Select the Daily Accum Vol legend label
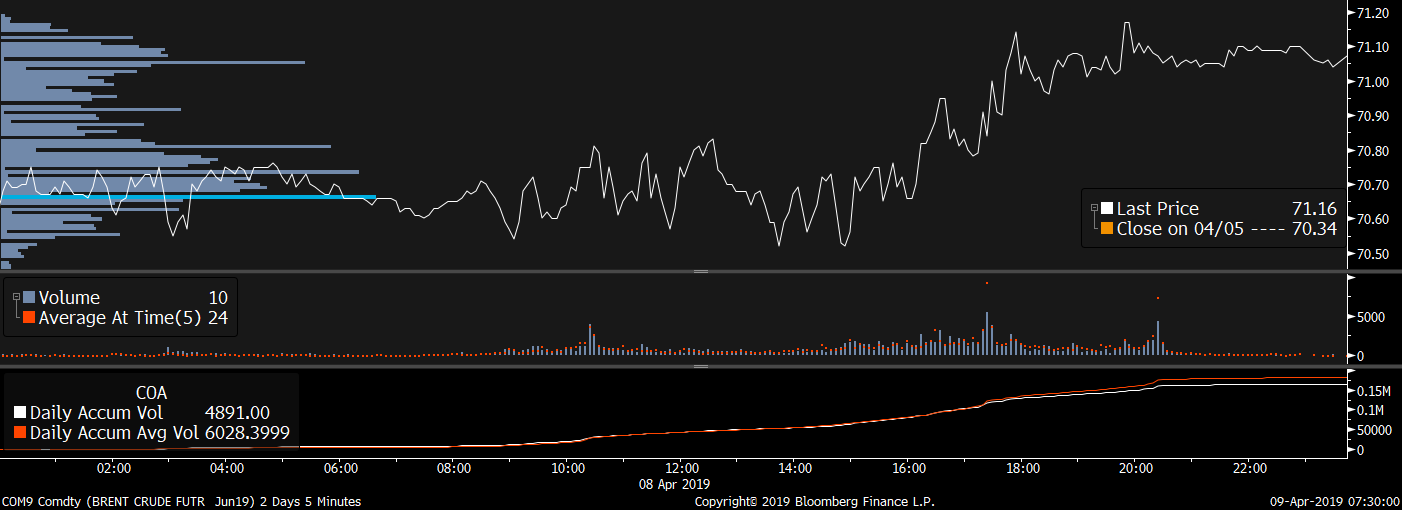 [x=96, y=412]
